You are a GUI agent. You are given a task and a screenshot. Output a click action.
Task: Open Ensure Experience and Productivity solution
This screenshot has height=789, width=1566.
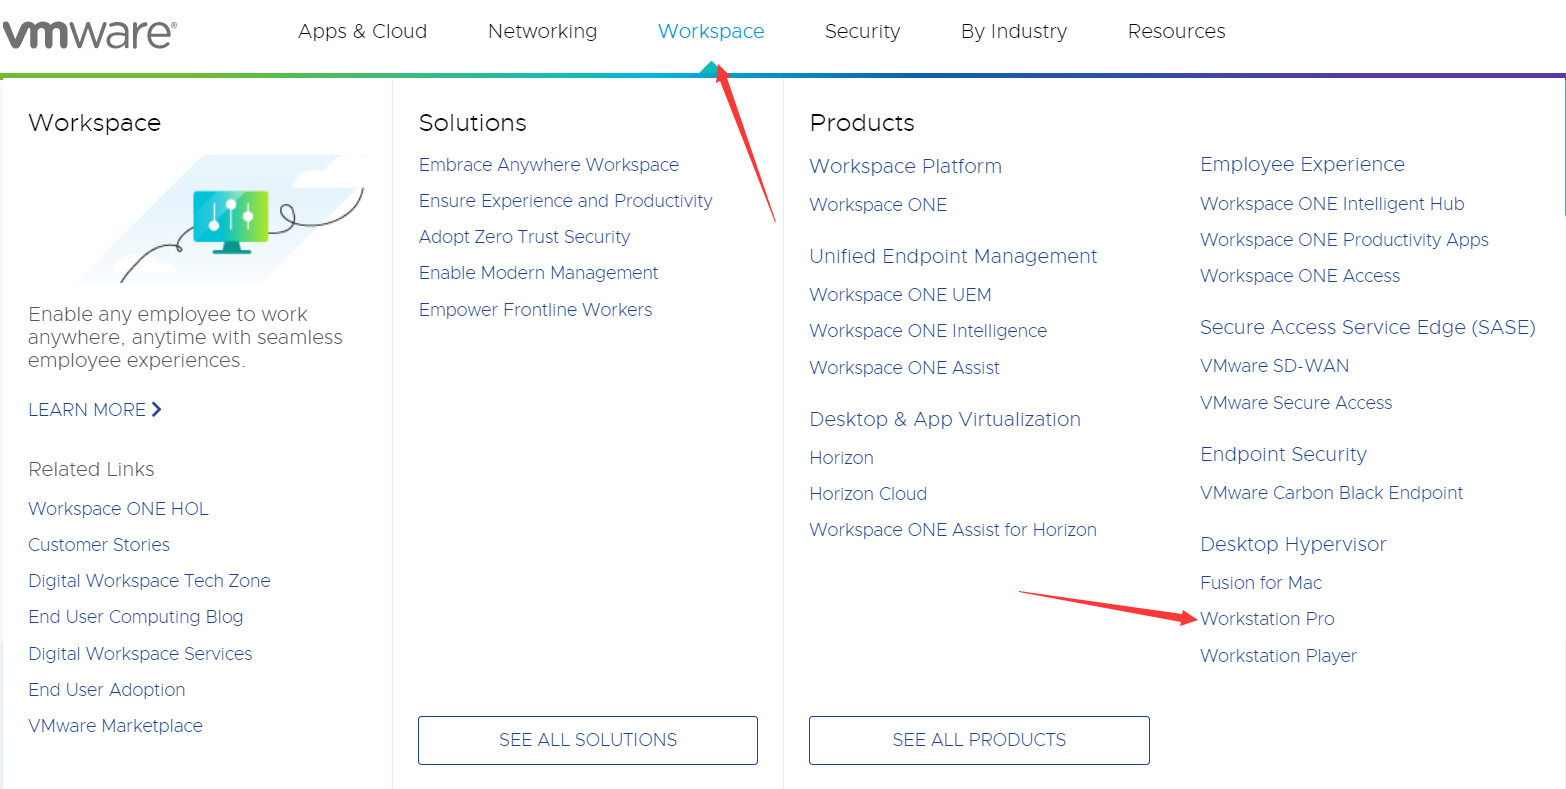[x=566, y=201]
